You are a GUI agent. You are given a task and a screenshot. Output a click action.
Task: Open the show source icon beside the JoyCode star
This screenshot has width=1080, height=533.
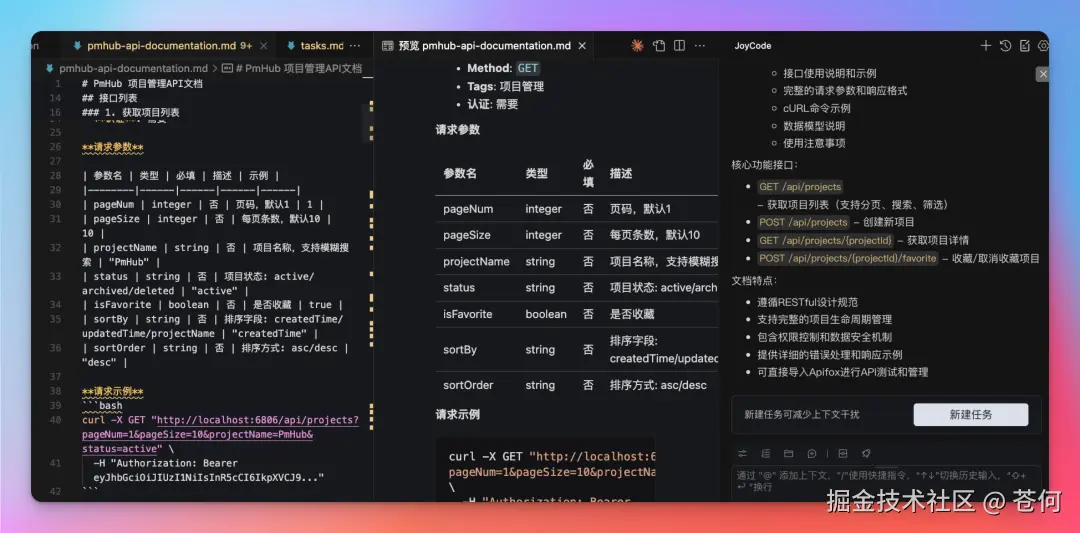click(x=659, y=46)
